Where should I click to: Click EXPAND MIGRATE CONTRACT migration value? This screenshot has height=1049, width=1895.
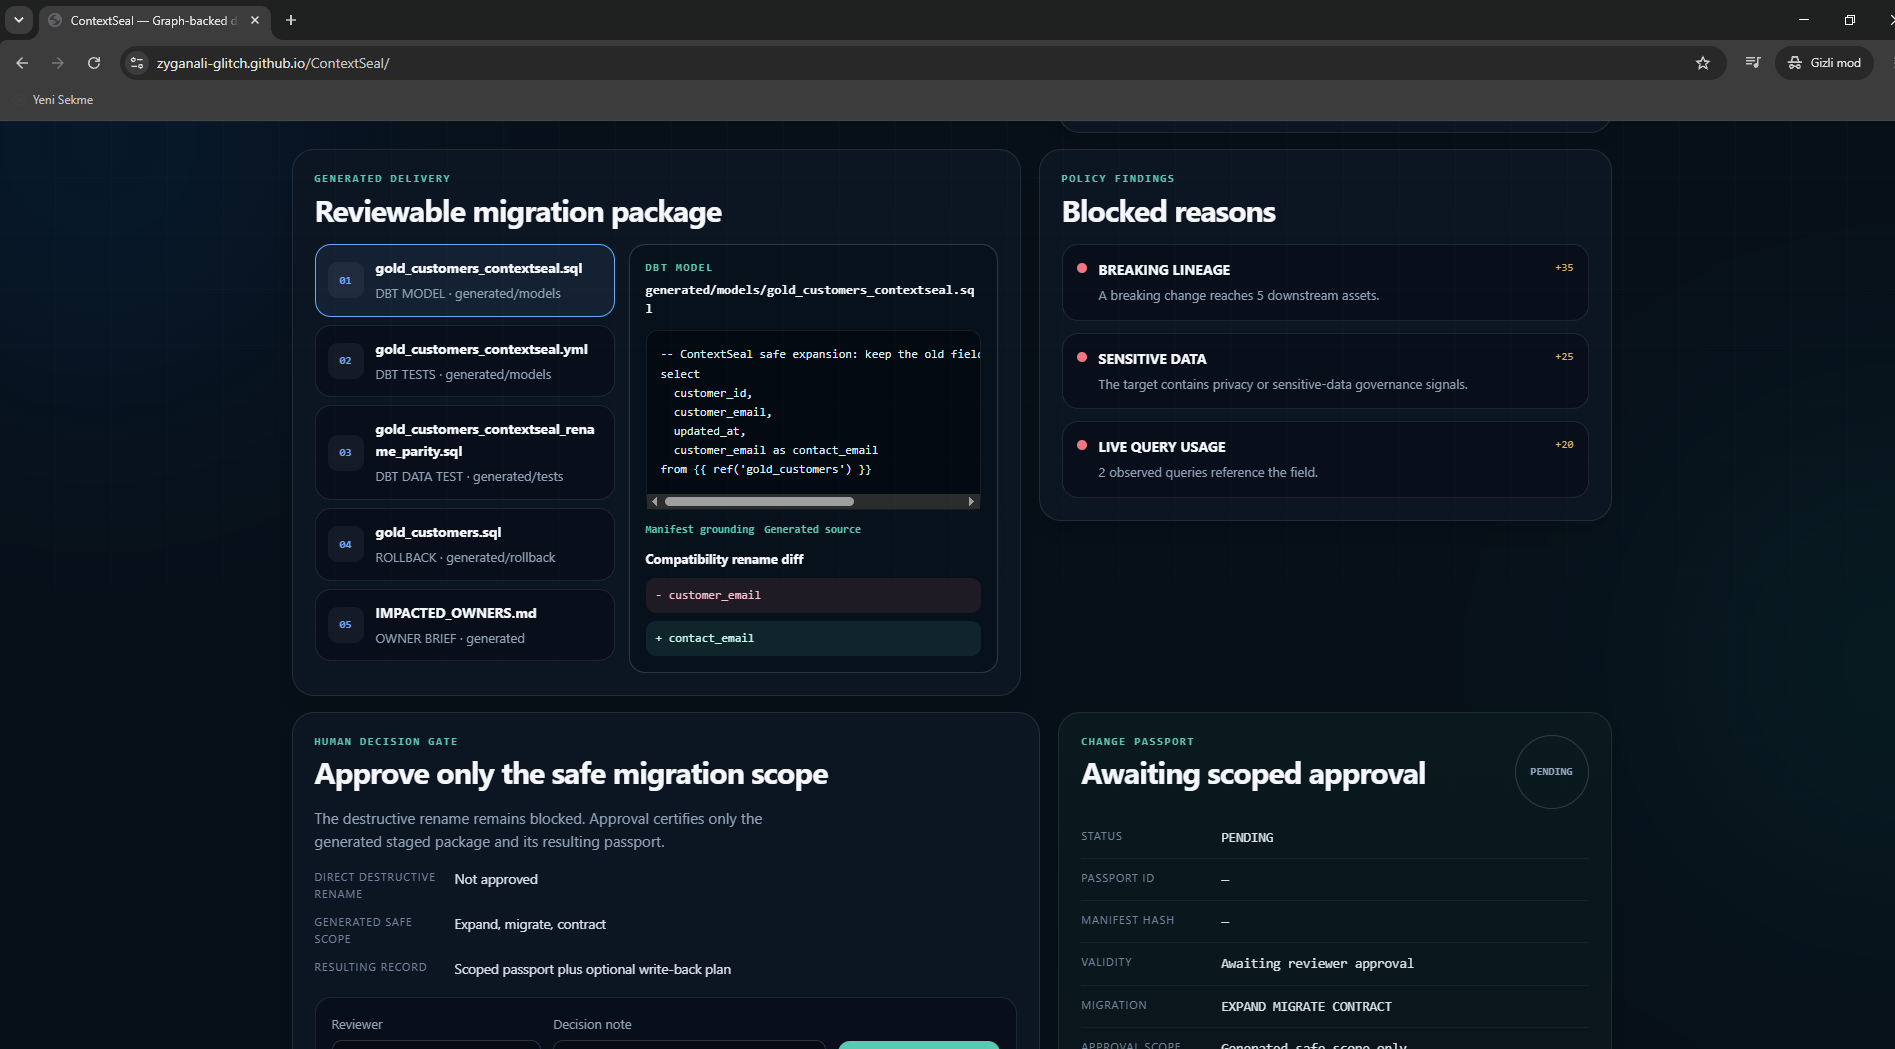(x=1306, y=1007)
